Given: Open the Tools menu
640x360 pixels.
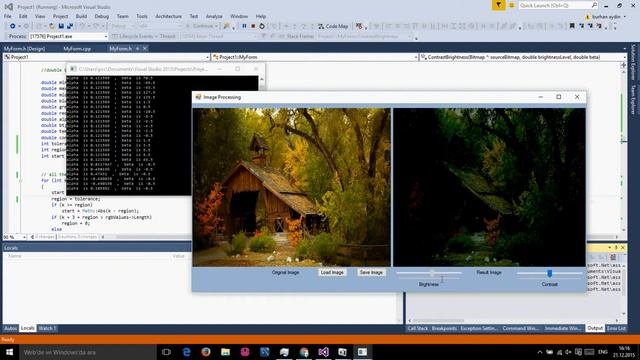Looking at the screenshot, I should pyautogui.click(x=142, y=16).
